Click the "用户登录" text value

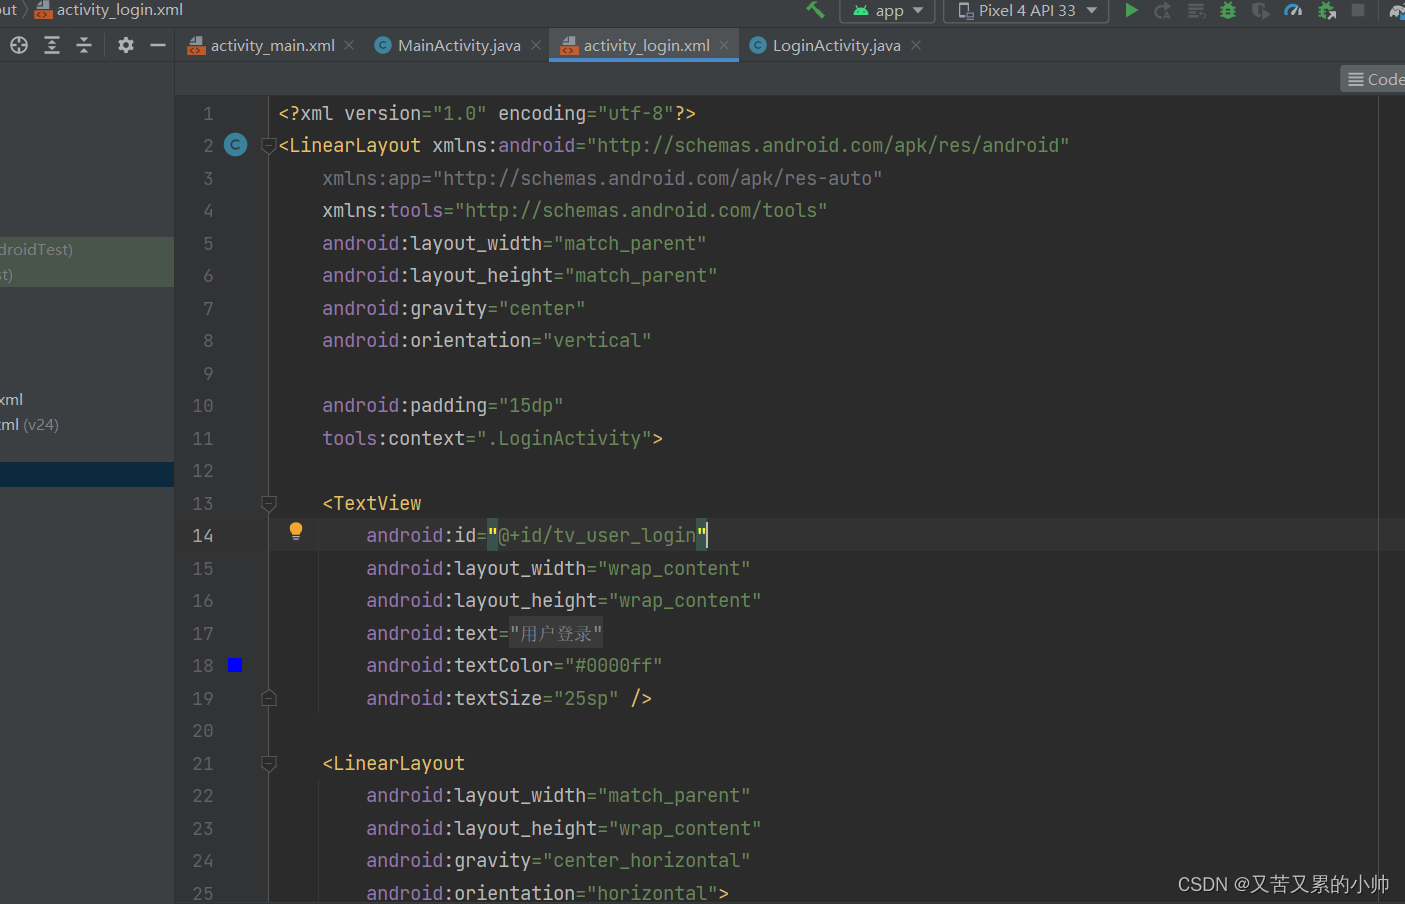click(556, 634)
